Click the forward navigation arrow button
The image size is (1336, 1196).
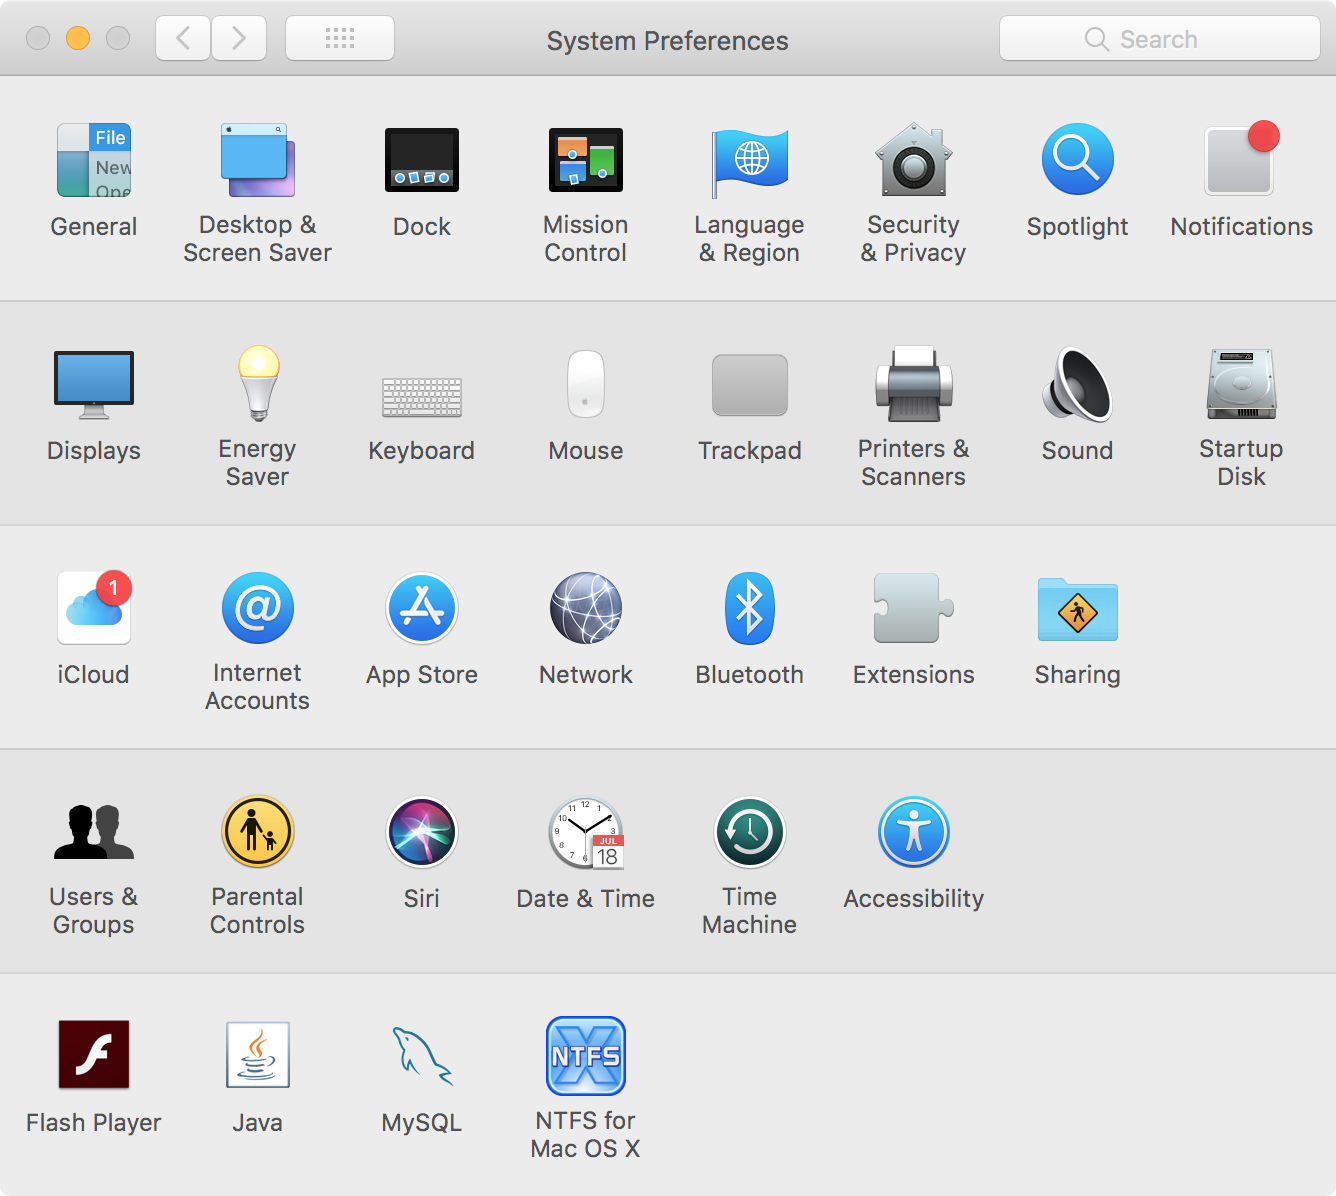point(239,39)
